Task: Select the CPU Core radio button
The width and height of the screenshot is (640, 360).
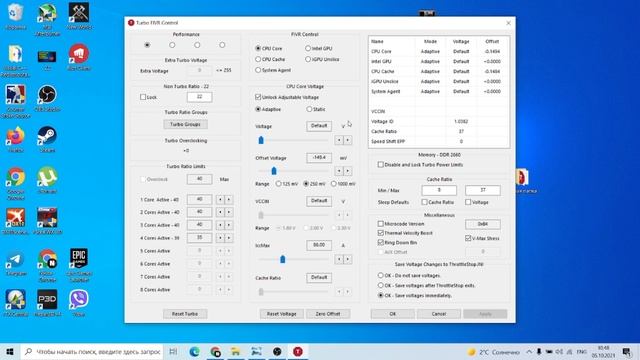Action: pos(258,48)
